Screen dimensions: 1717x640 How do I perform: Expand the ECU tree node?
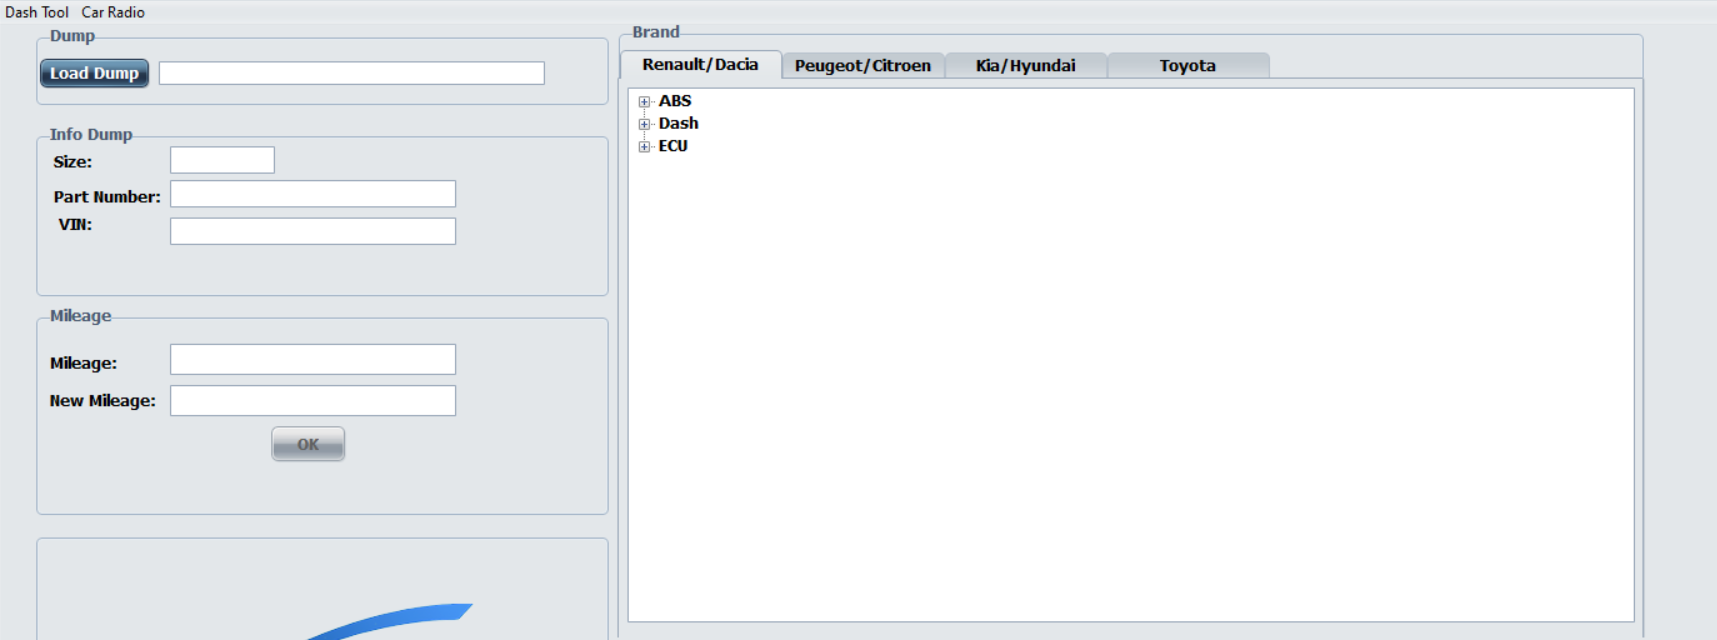click(644, 146)
